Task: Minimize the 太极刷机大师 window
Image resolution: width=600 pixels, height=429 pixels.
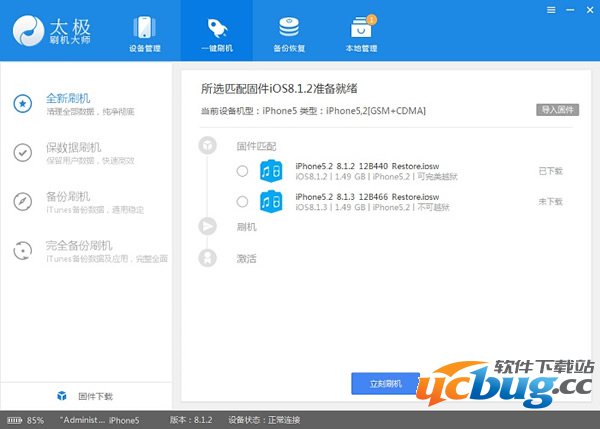Action: click(x=570, y=10)
